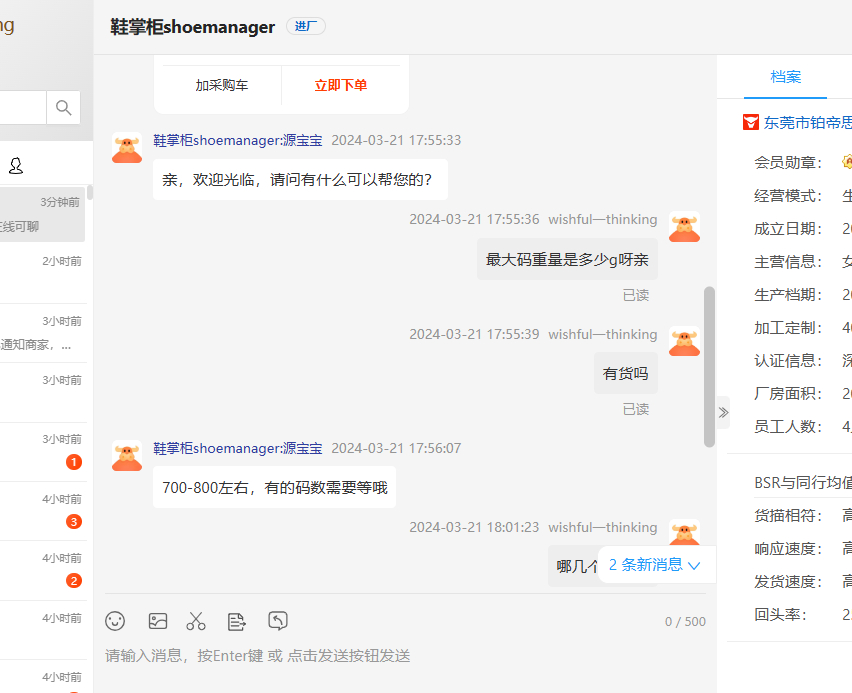Click the 经营模式 label
The height and width of the screenshot is (693, 852).
pos(788,196)
